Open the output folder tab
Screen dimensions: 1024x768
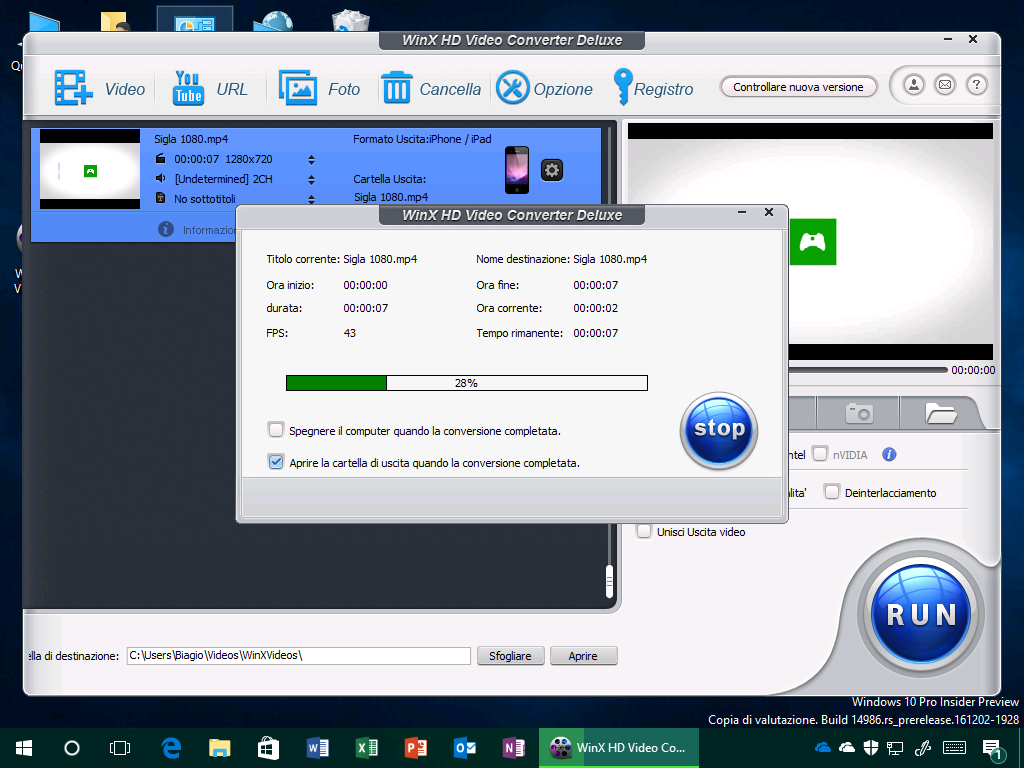click(940, 413)
